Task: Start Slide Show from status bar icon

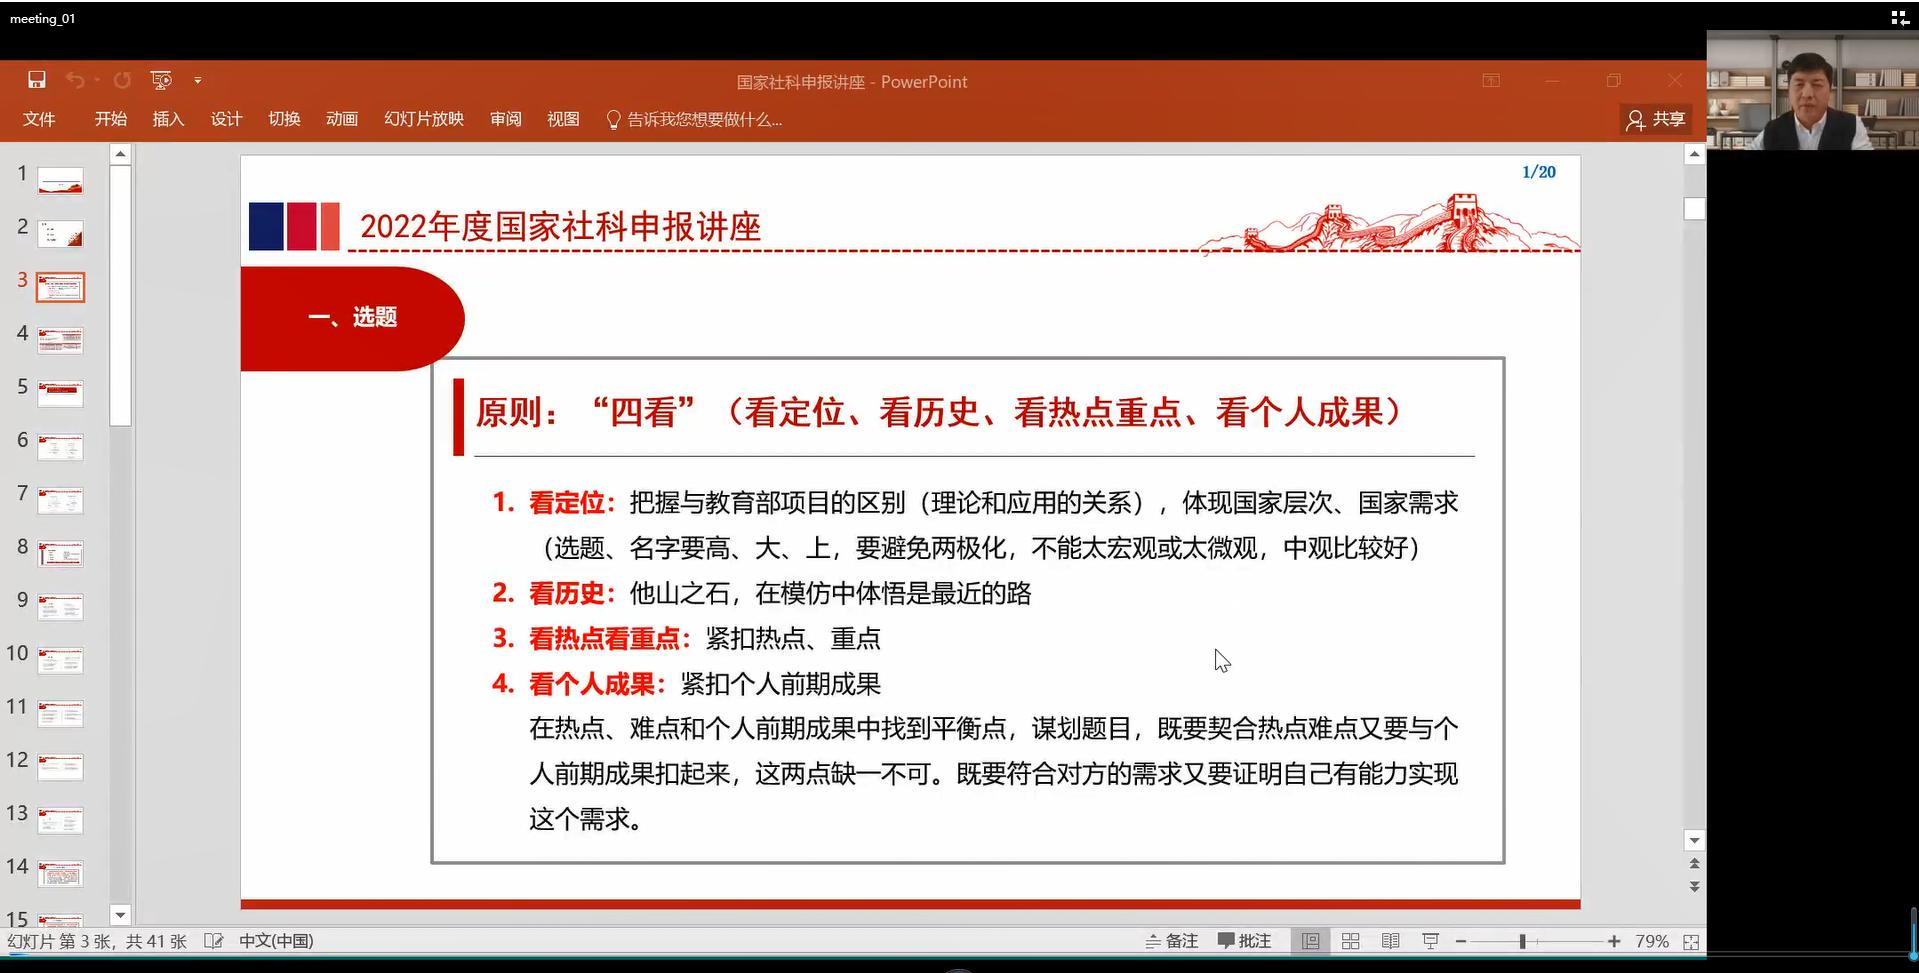Action: coord(1430,941)
